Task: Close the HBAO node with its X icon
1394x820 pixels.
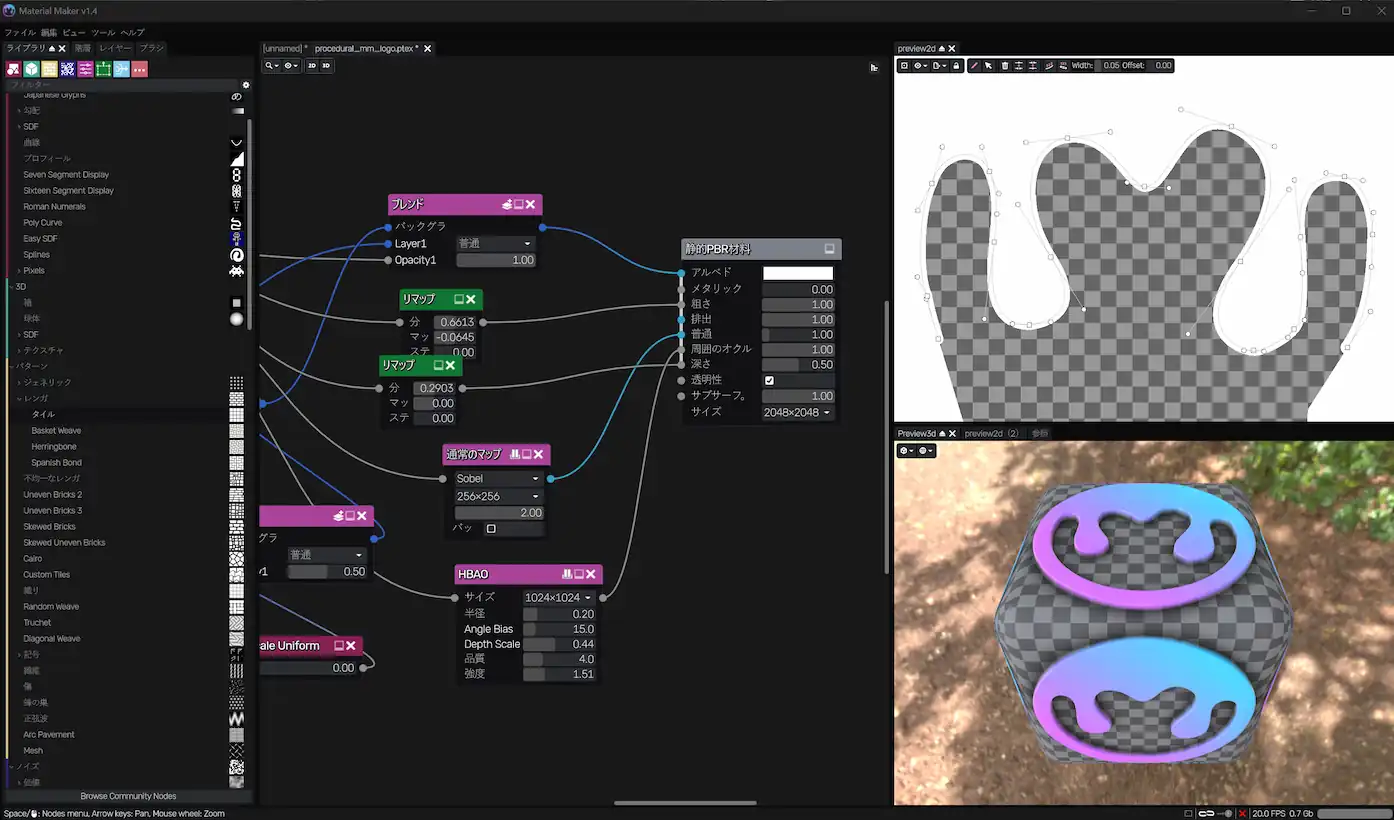Action: pyautogui.click(x=591, y=574)
